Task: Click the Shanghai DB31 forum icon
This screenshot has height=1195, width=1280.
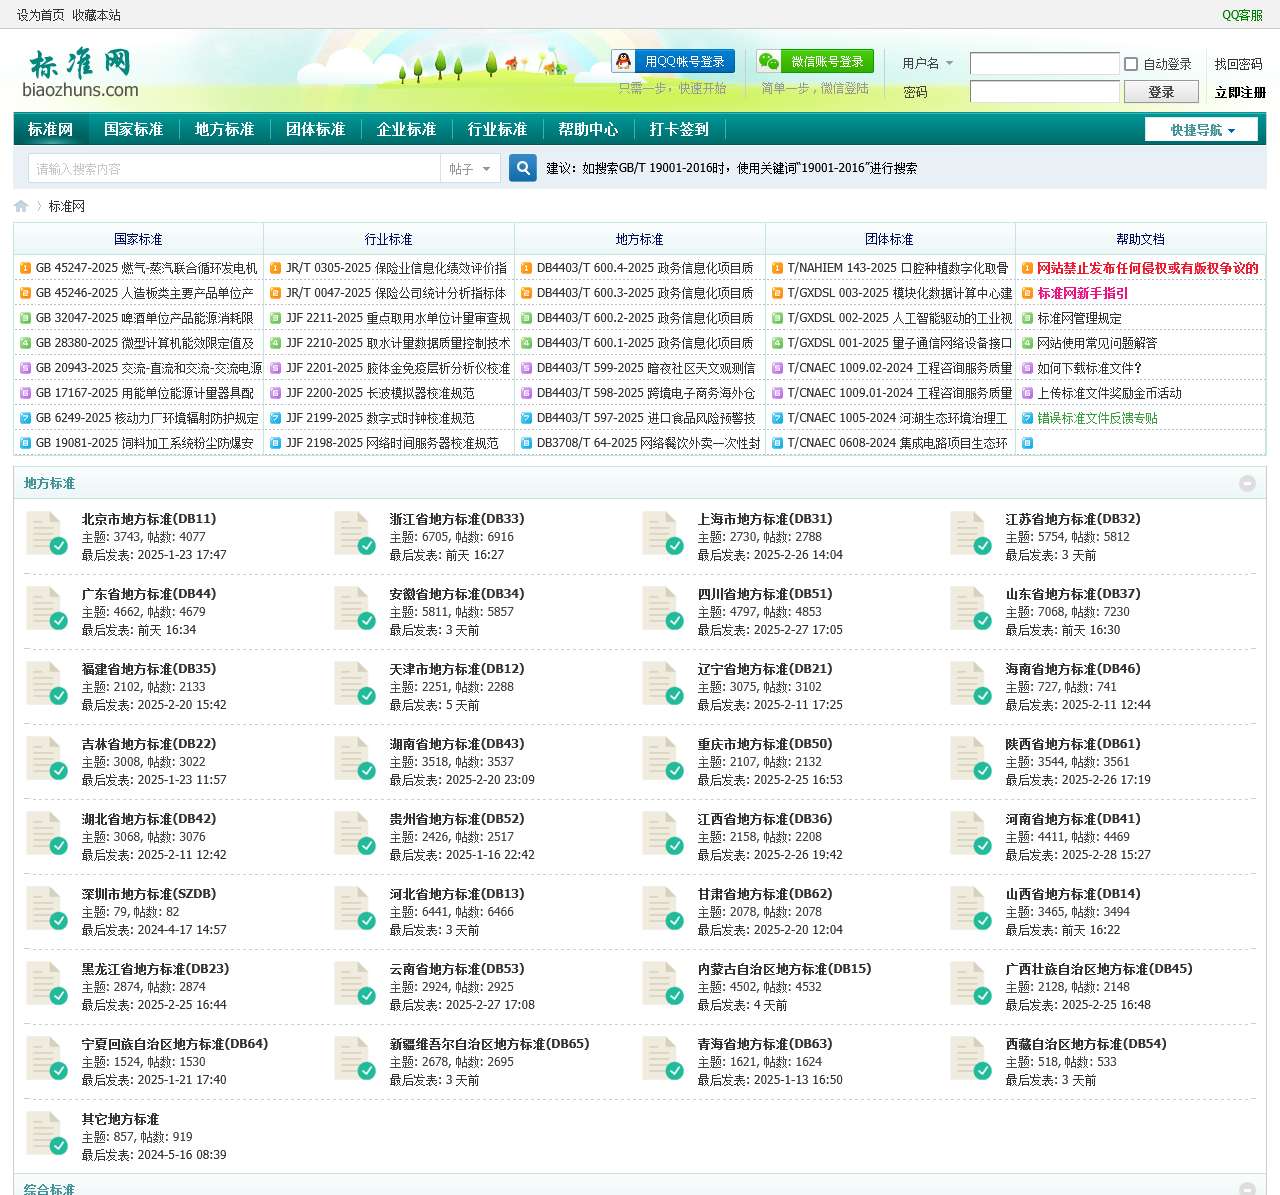Action: [662, 534]
